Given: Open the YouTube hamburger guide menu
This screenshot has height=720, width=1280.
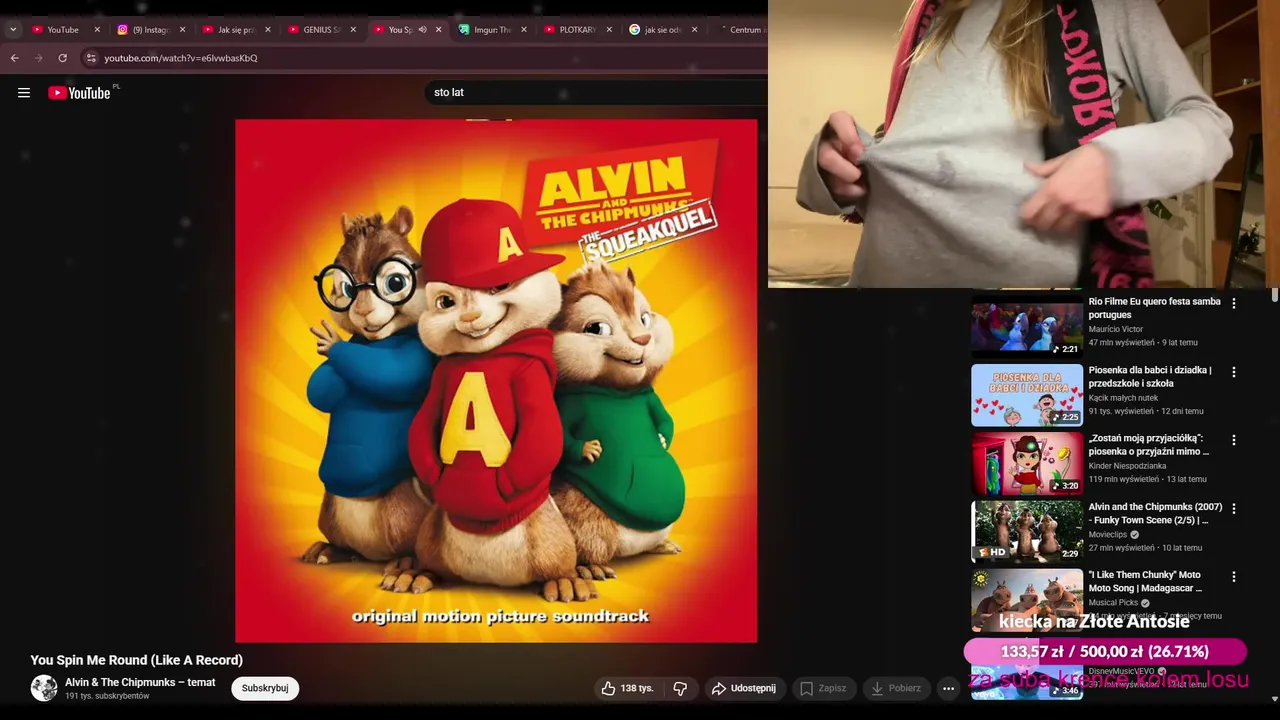Looking at the screenshot, I should pyautogui.click(x=24, y=93).
